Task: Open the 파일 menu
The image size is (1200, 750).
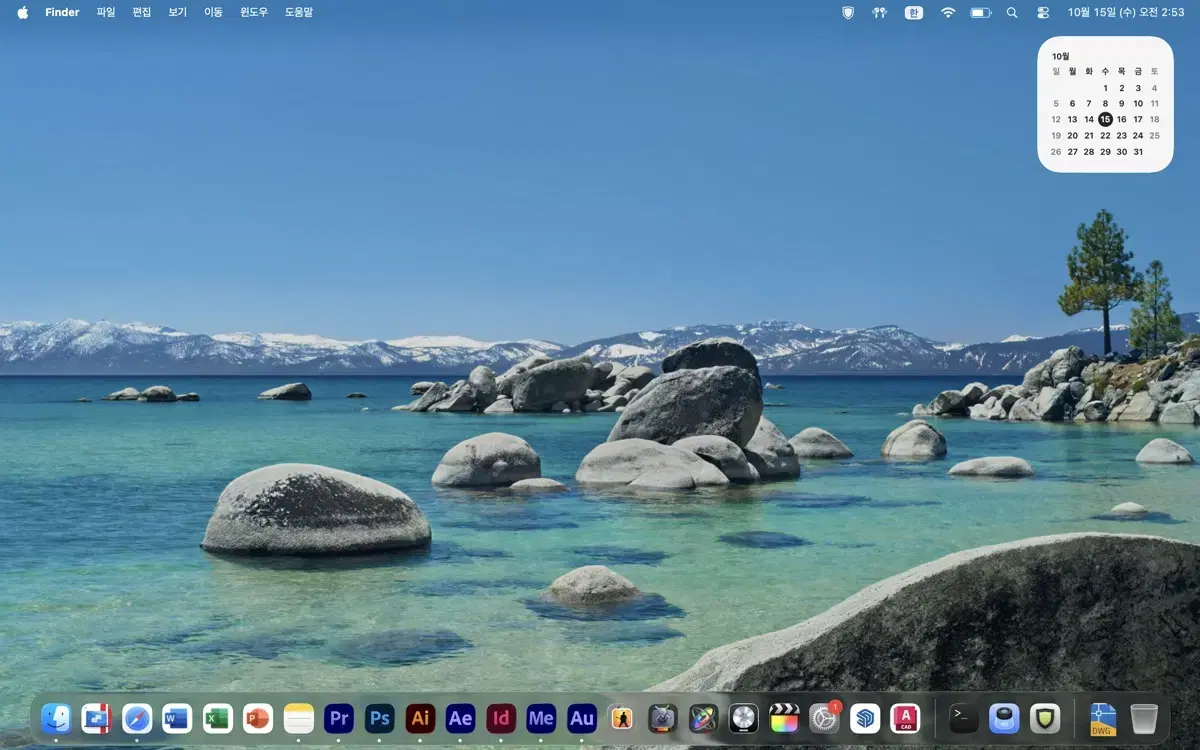Action: (x=103, y=13)
